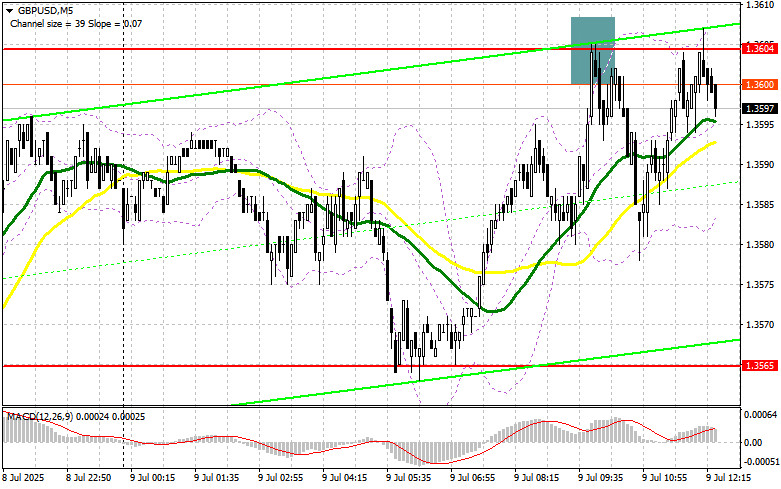Select the orange 1.3600 price level tag

coord(760,85)
